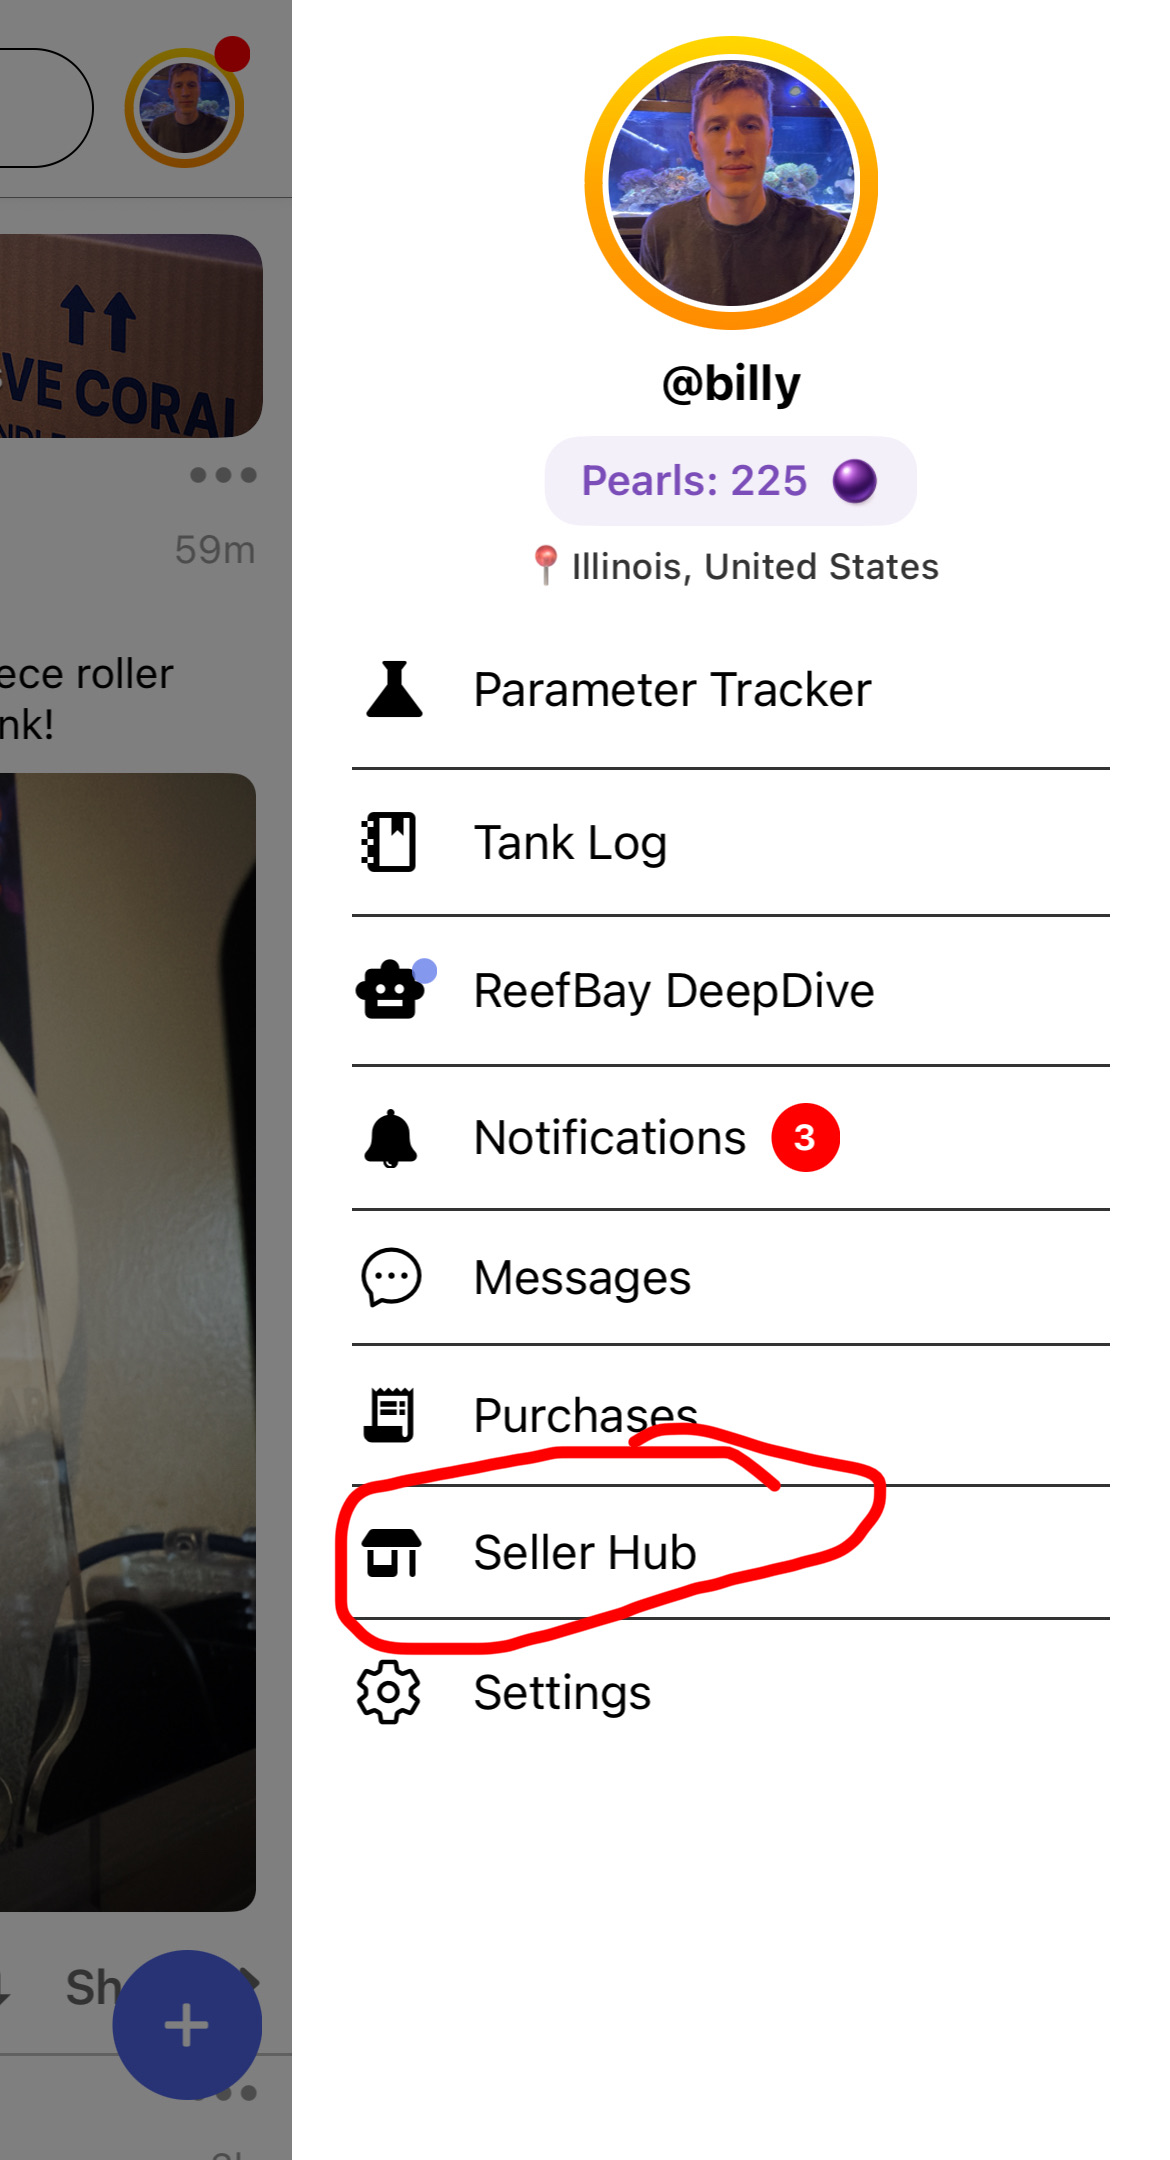Click the red notifications count badge
The image size is (1170, 2160).
[805, 1138]
